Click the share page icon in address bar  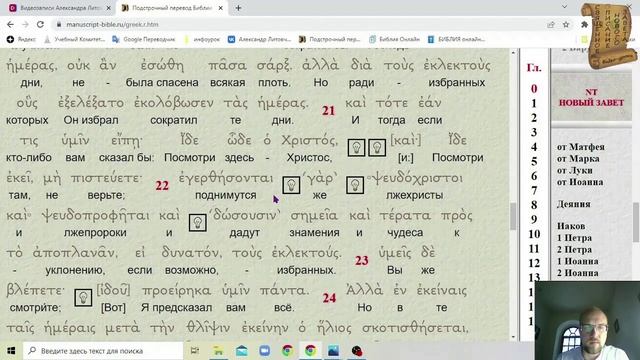(551, 24)
